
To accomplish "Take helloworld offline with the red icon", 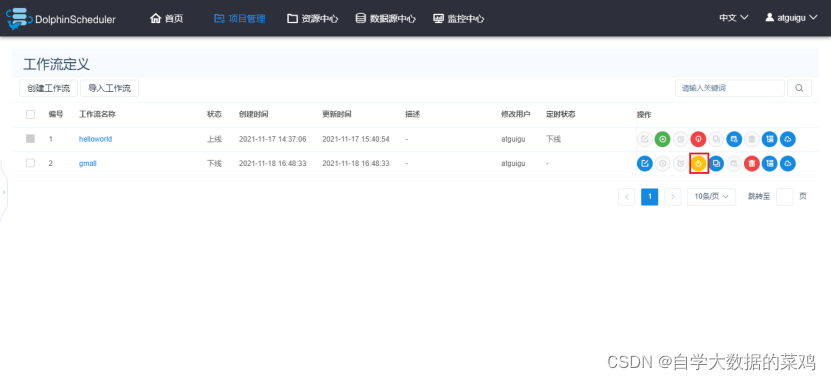I will [699, 139].
